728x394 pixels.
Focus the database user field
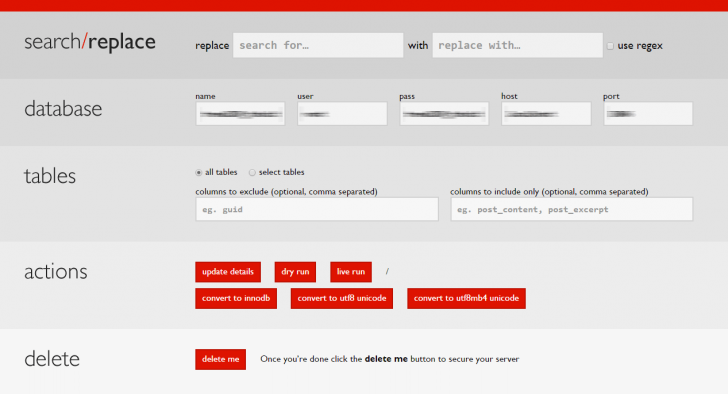point(342,114)
